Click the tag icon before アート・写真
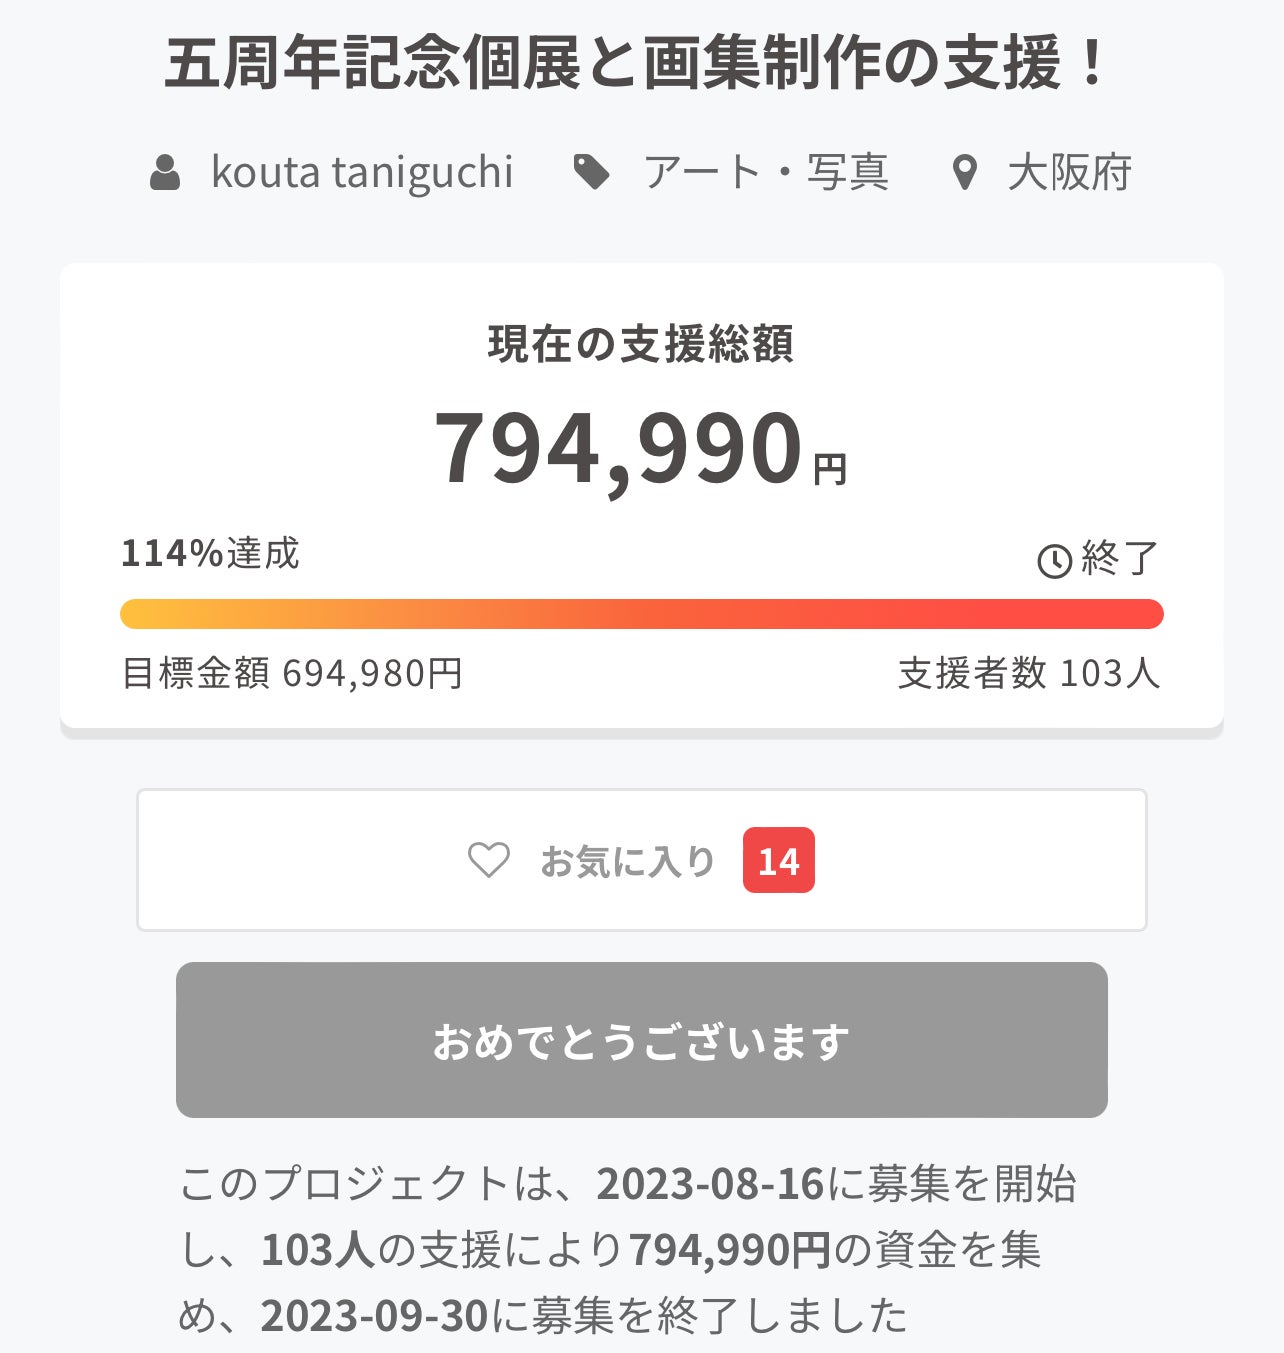The width and height of the screenshot is (1284, 1353). [591, 172]
